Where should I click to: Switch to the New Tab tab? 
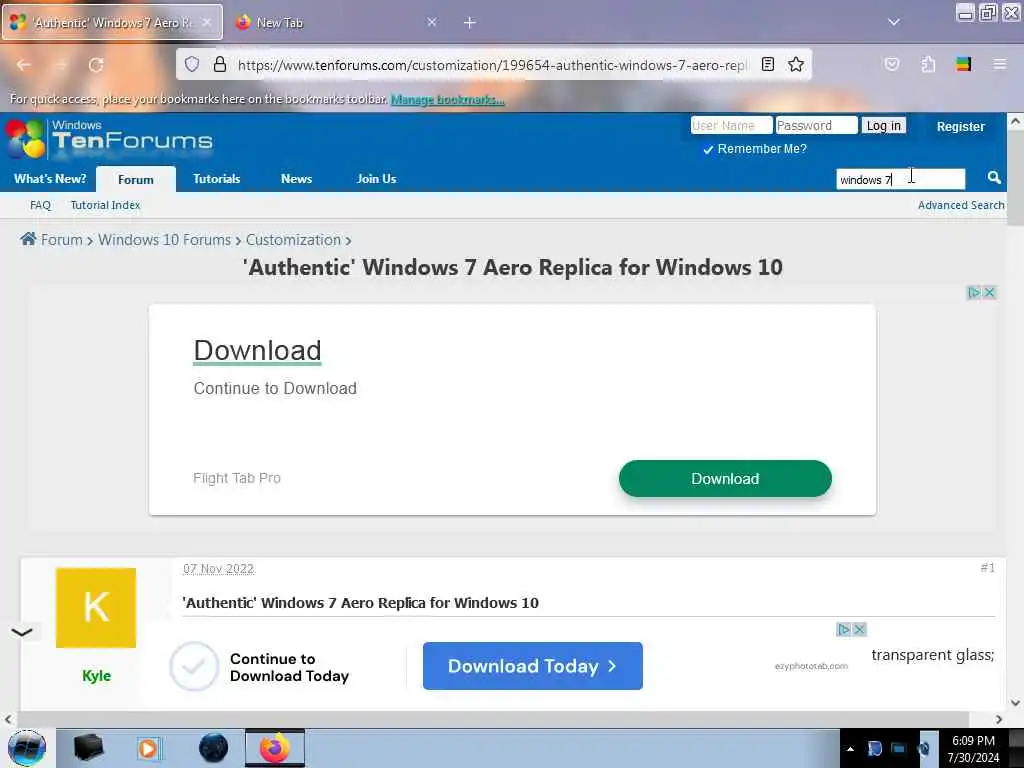click(334, 22)
